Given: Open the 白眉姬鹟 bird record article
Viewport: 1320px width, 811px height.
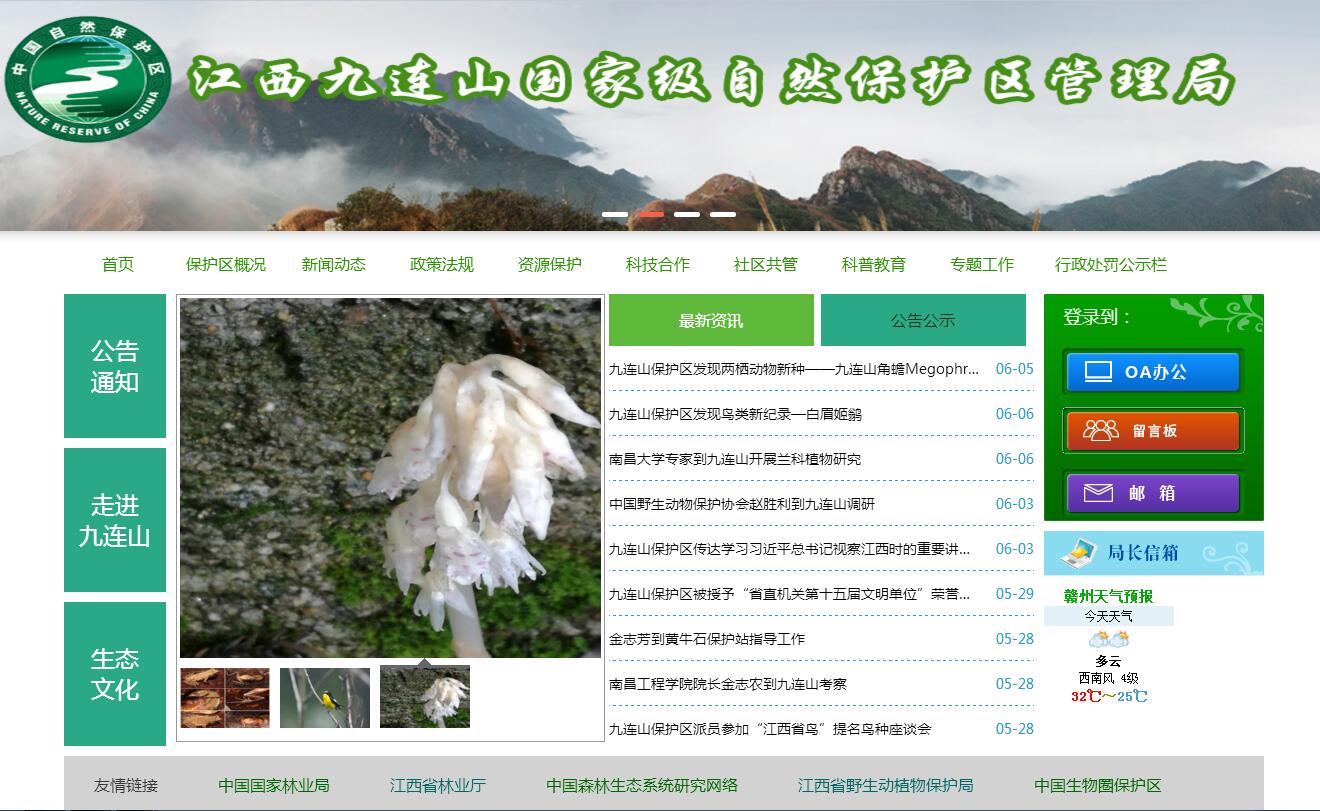Looking at the screenshot, I should tap(735, 414).
